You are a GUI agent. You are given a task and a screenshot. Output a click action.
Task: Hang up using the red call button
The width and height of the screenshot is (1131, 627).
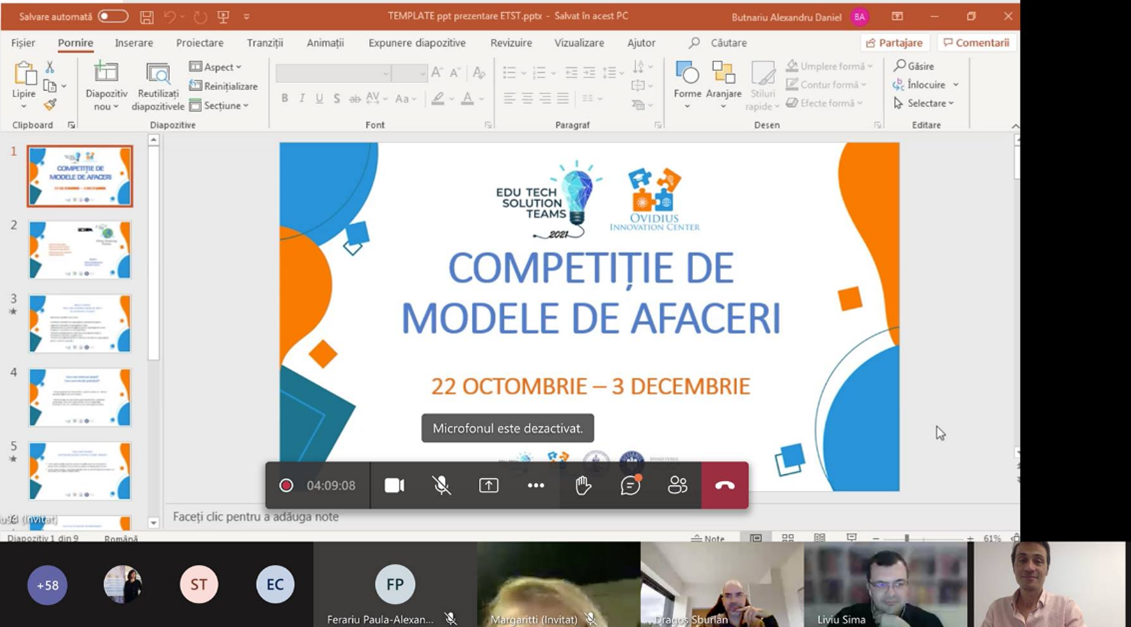click(724, 485)
